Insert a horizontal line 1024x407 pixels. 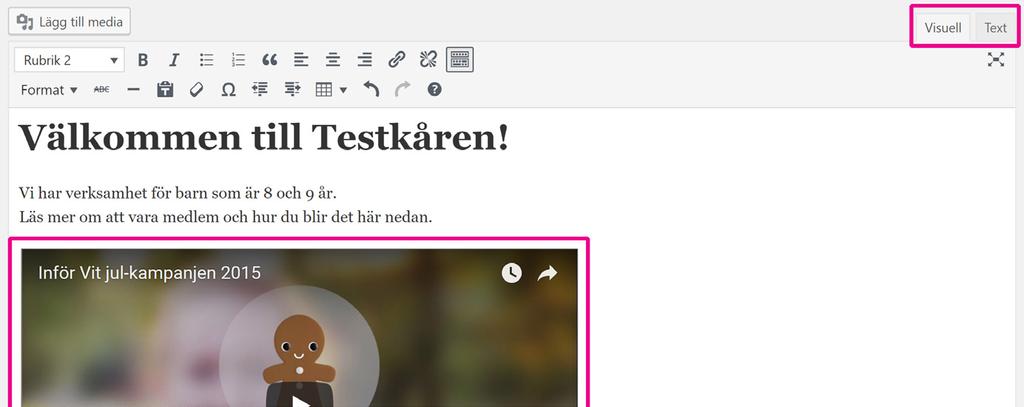(133, 90)
